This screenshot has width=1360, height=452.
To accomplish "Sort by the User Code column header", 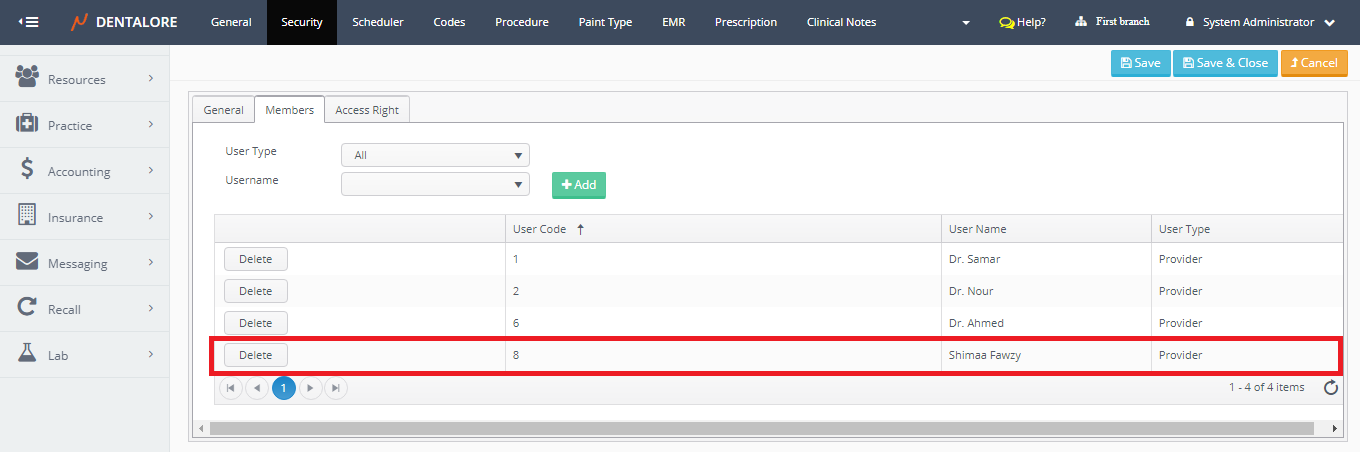I will [x=540, y=229].
